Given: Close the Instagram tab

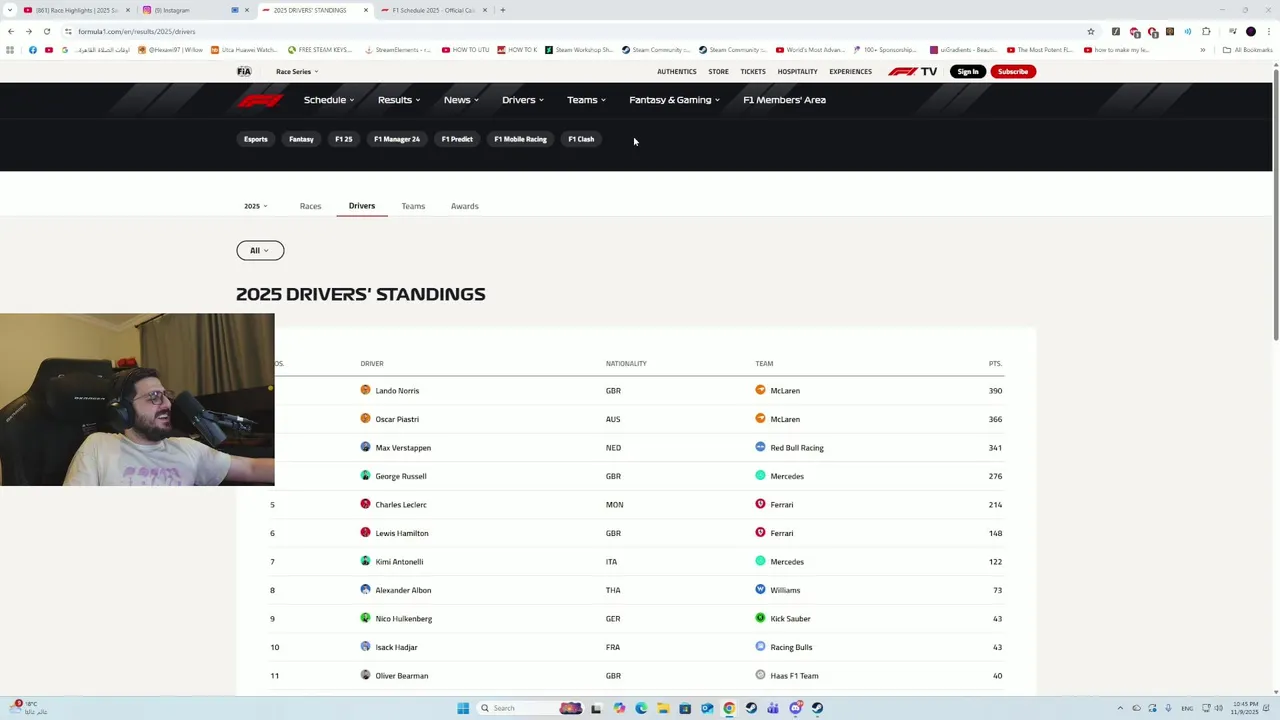Looking at the screenshot, I should click(247, 10).
